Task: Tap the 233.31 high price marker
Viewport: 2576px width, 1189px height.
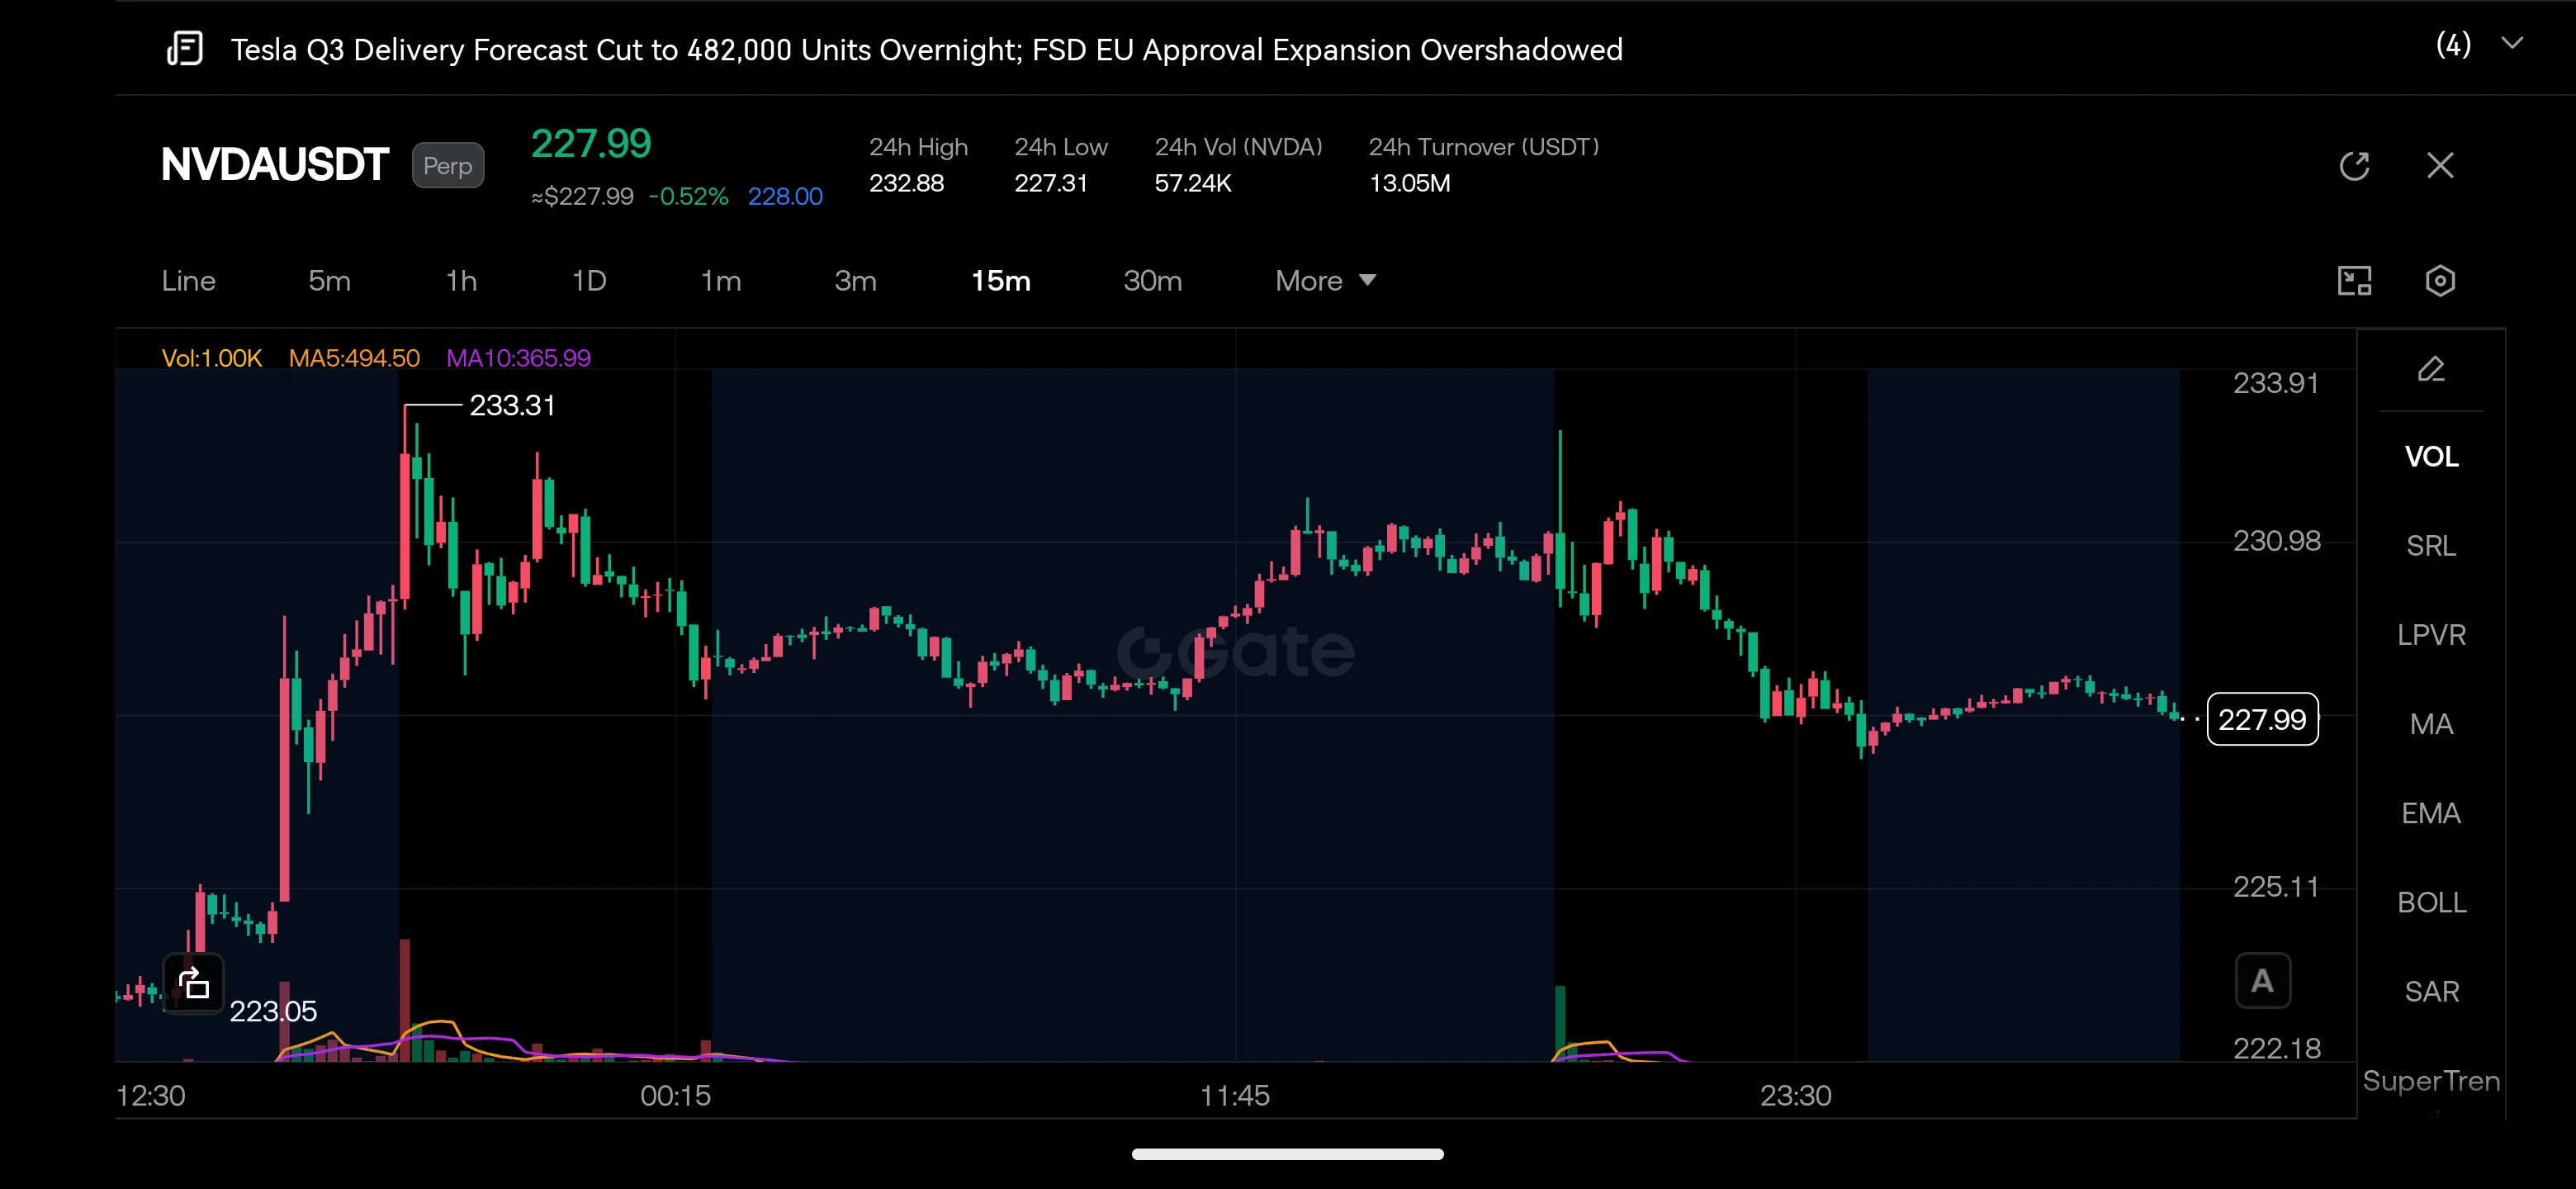Action: (x=512, y=405)
